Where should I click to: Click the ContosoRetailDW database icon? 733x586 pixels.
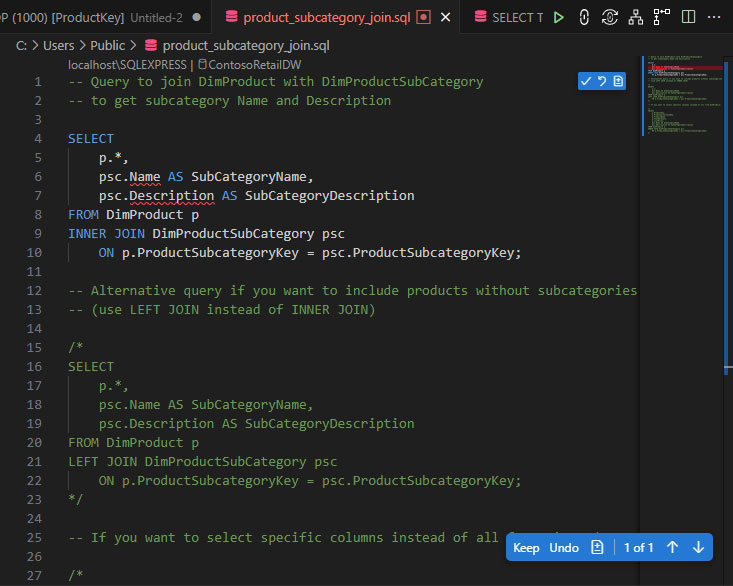pos(202,64)
